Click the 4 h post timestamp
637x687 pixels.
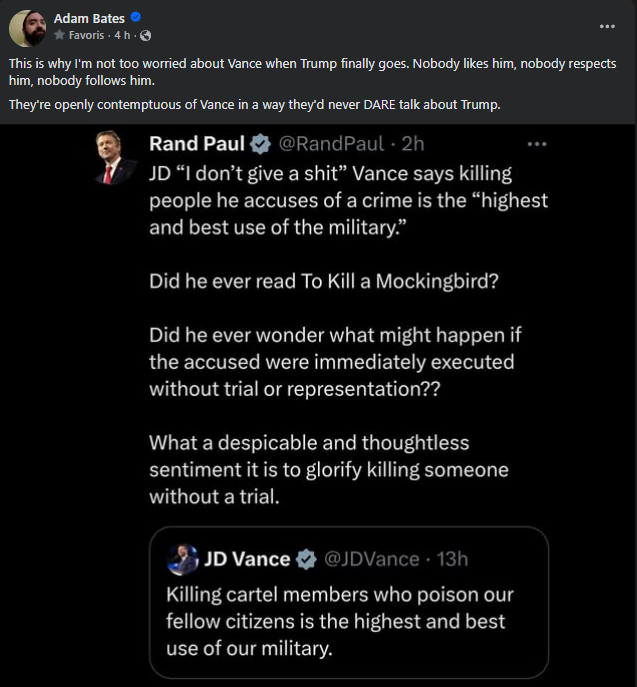click(121, 35)
